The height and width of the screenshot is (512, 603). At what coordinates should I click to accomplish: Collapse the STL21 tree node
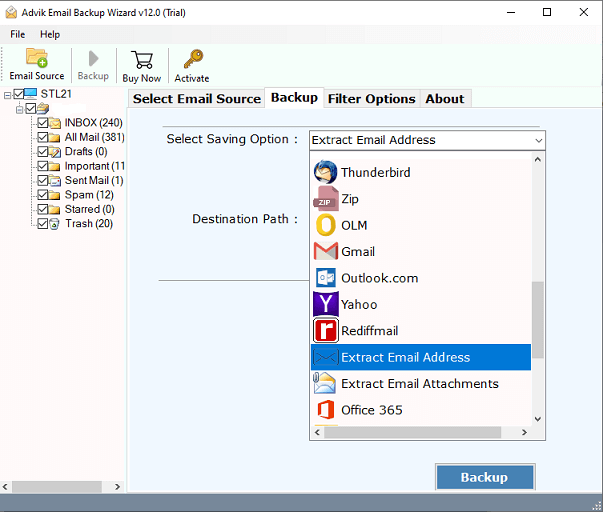[7, 95]
